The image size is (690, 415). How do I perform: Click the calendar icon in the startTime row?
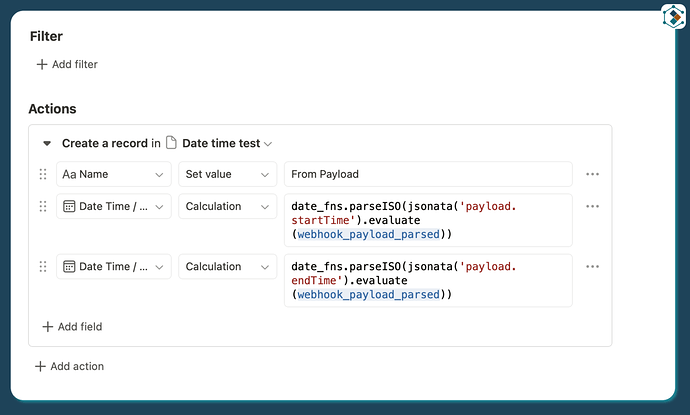[x=69, y=206]
